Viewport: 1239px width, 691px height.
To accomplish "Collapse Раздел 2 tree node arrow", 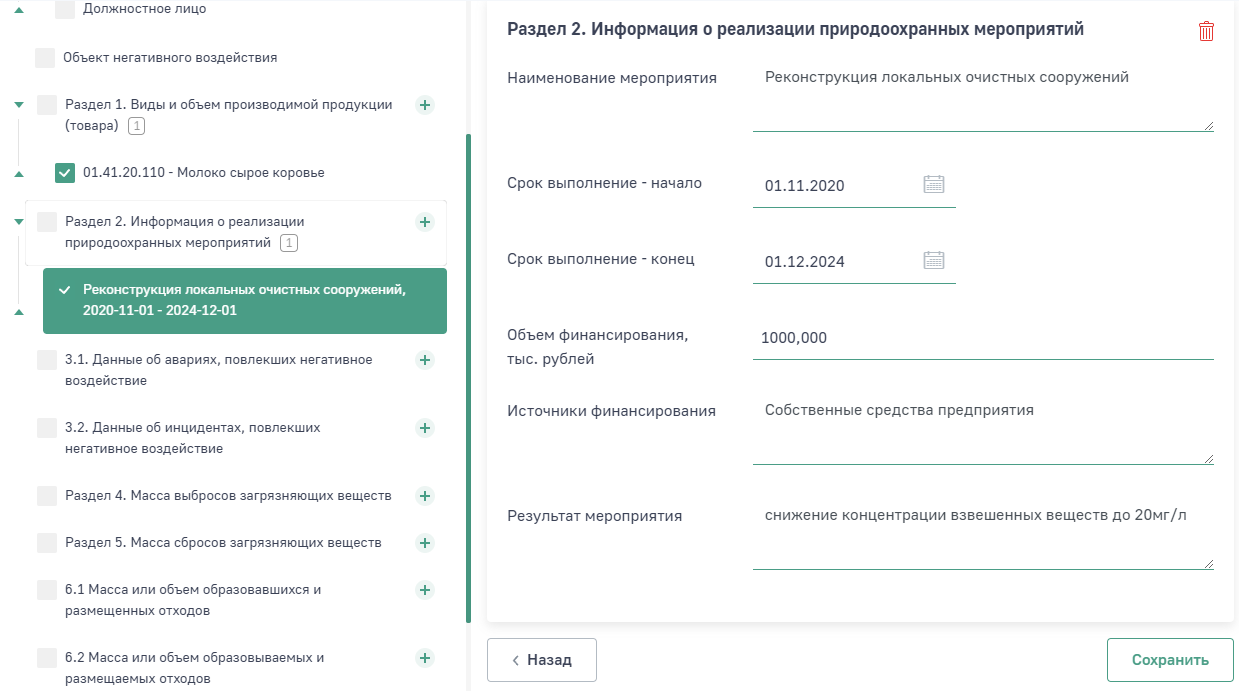I will tap(18, 222).
